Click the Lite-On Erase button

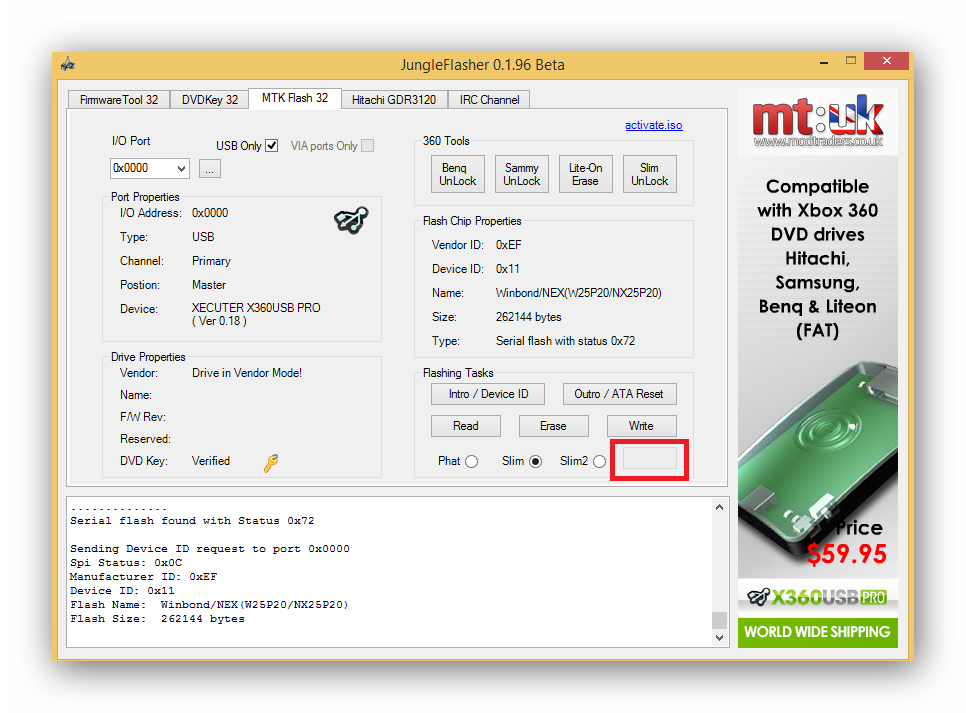(x=585, y=174)
